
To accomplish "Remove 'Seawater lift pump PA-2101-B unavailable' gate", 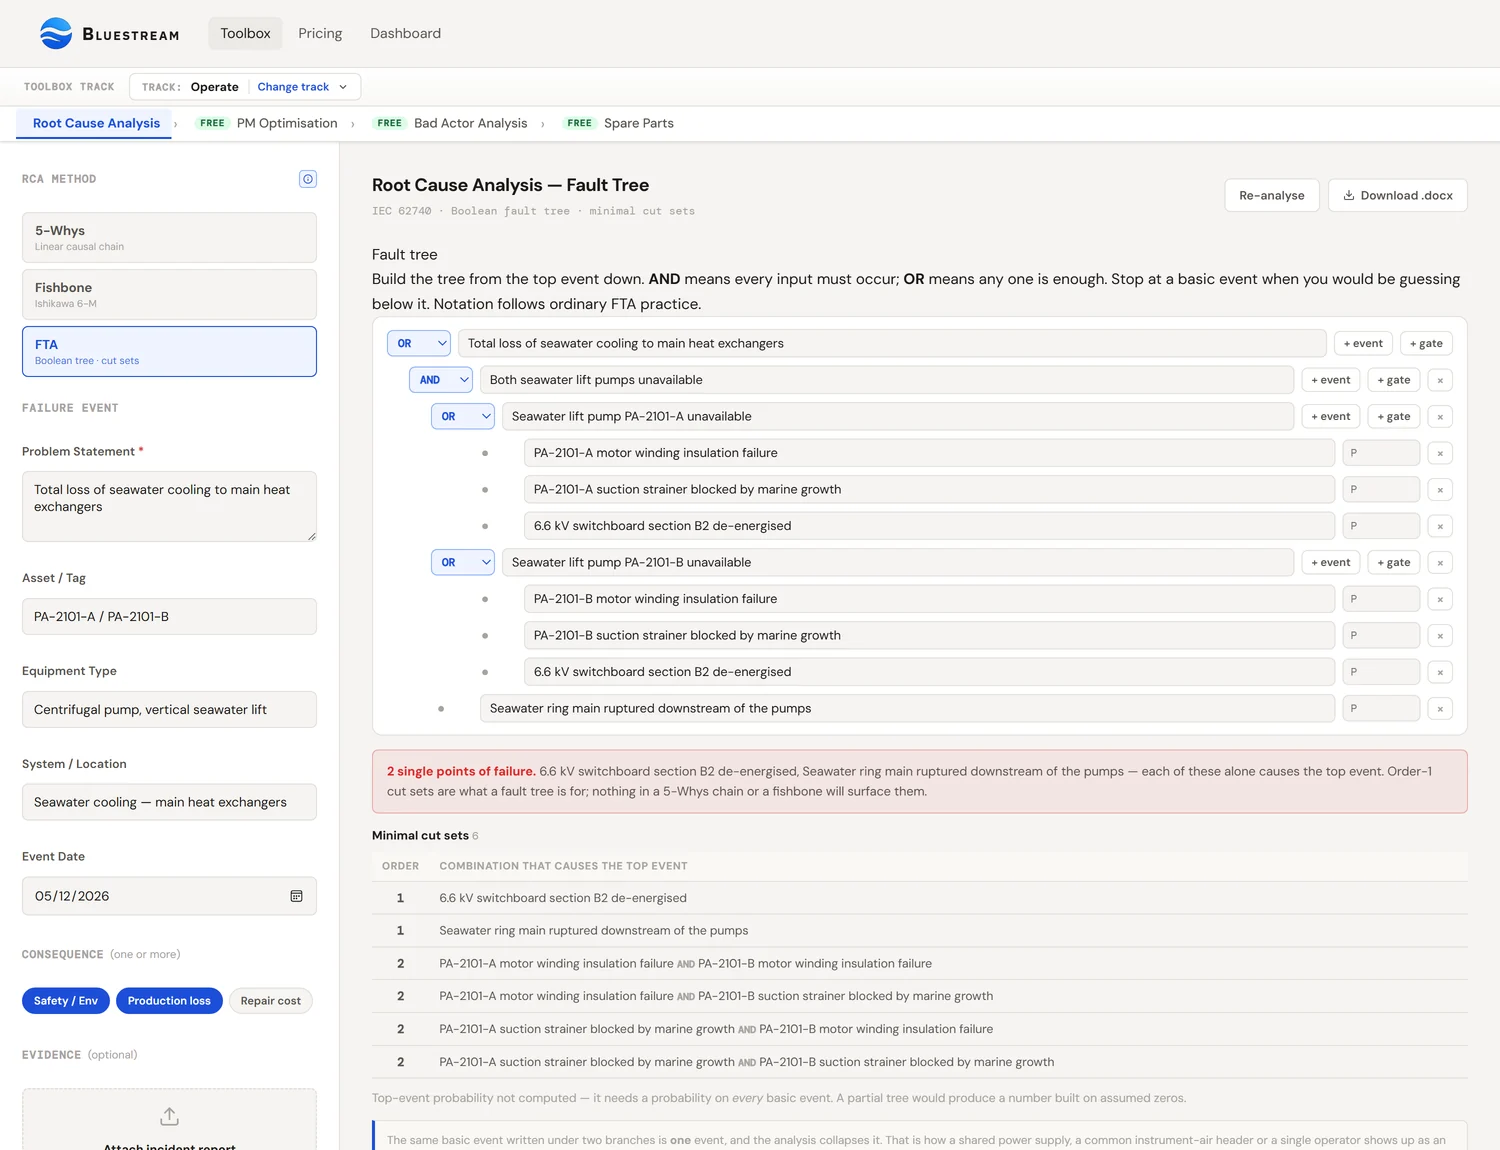I will 1440,563.
